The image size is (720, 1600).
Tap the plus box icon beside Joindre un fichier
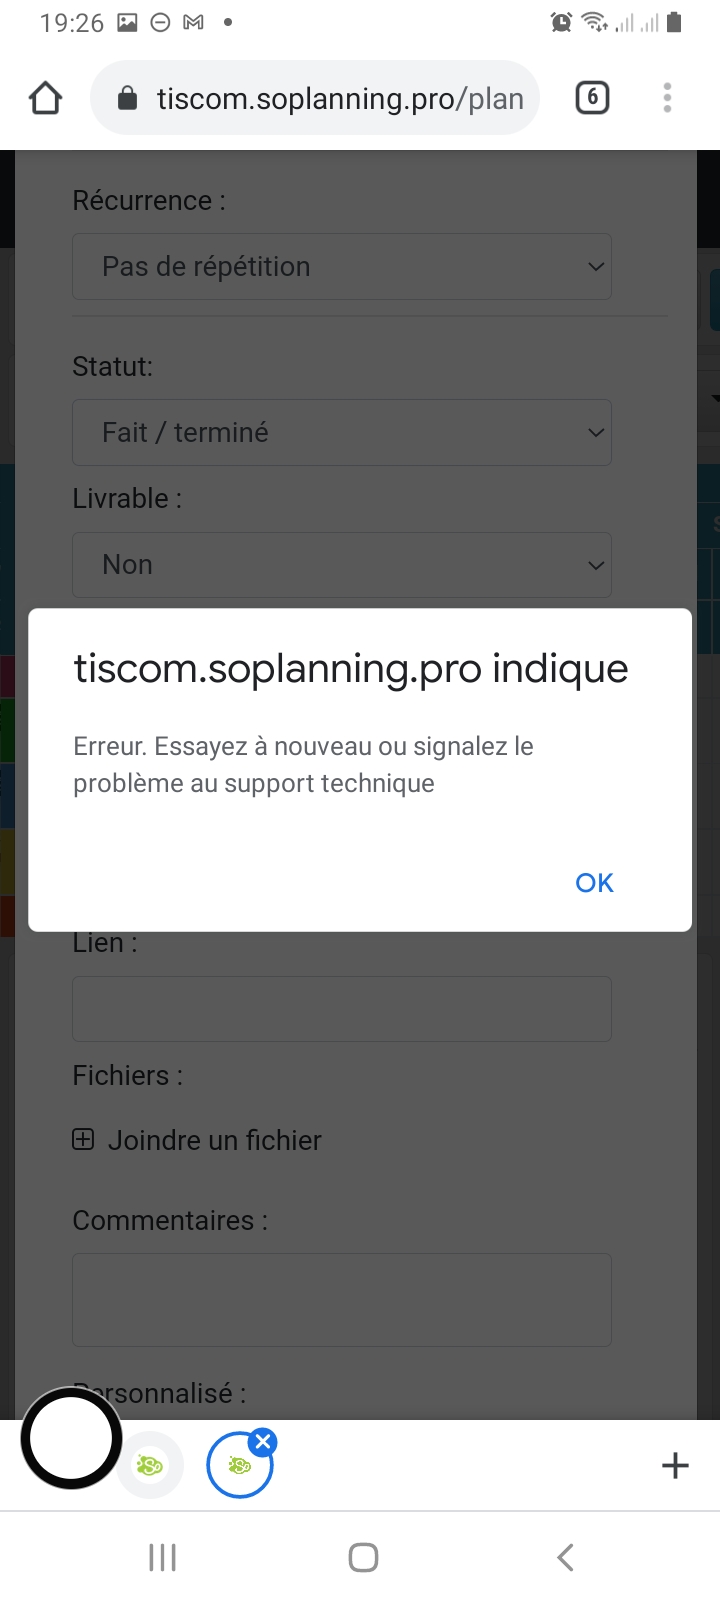point(83,1139)
